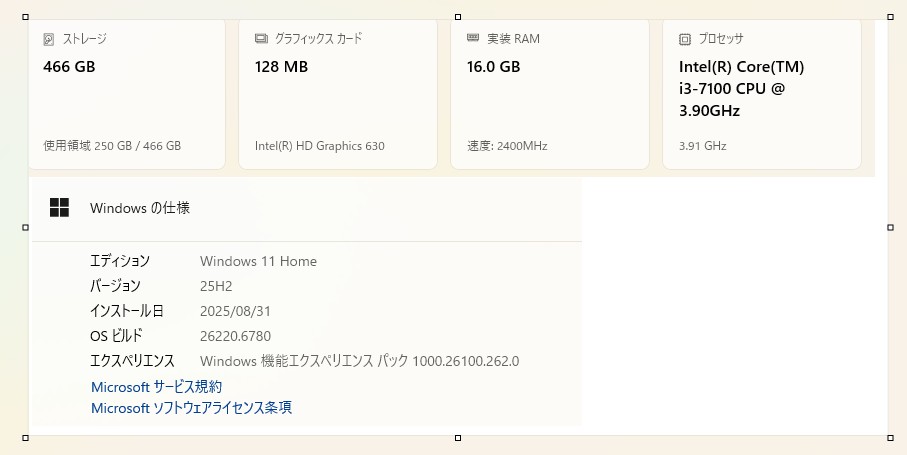The width and height of the screenshot is (907, 455).
Task: Click the top-center selection resize handle
Action: point(458,17)
